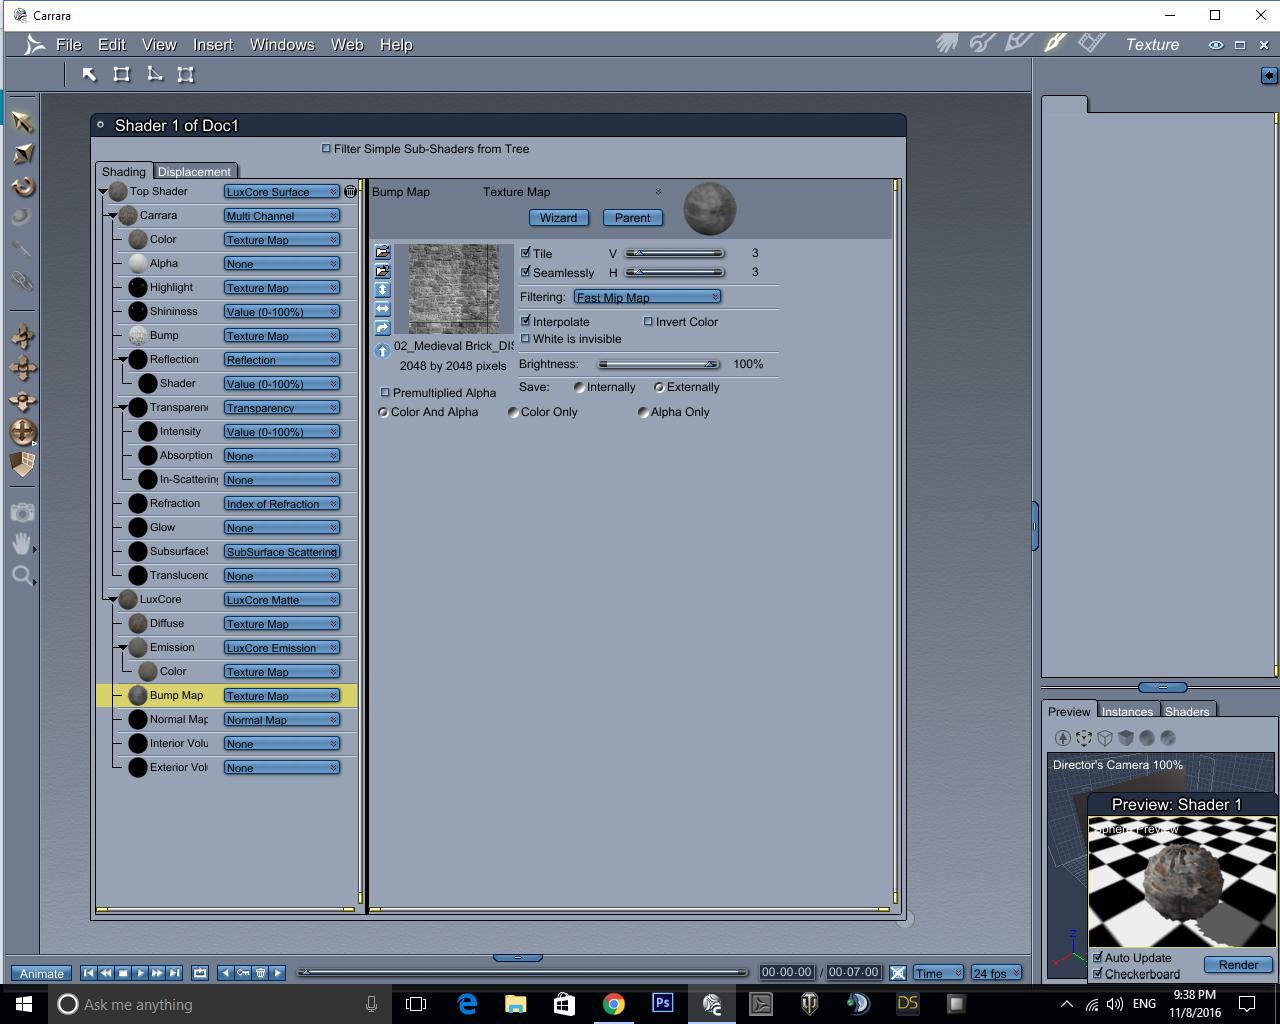Switch to the Displacement tab
This screenshot has width=1280, height=1024.
pos(194,171)
